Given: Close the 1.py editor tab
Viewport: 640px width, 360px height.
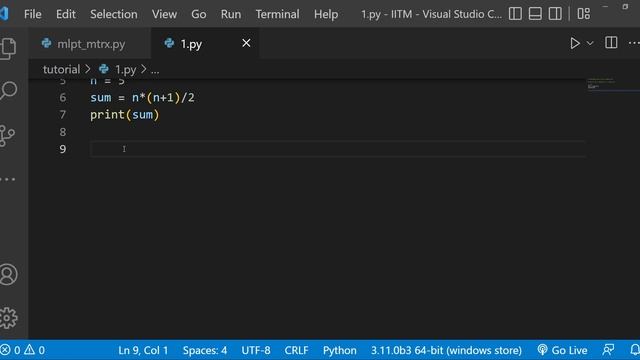Looking at the screenshot, I should click(246, 43).
